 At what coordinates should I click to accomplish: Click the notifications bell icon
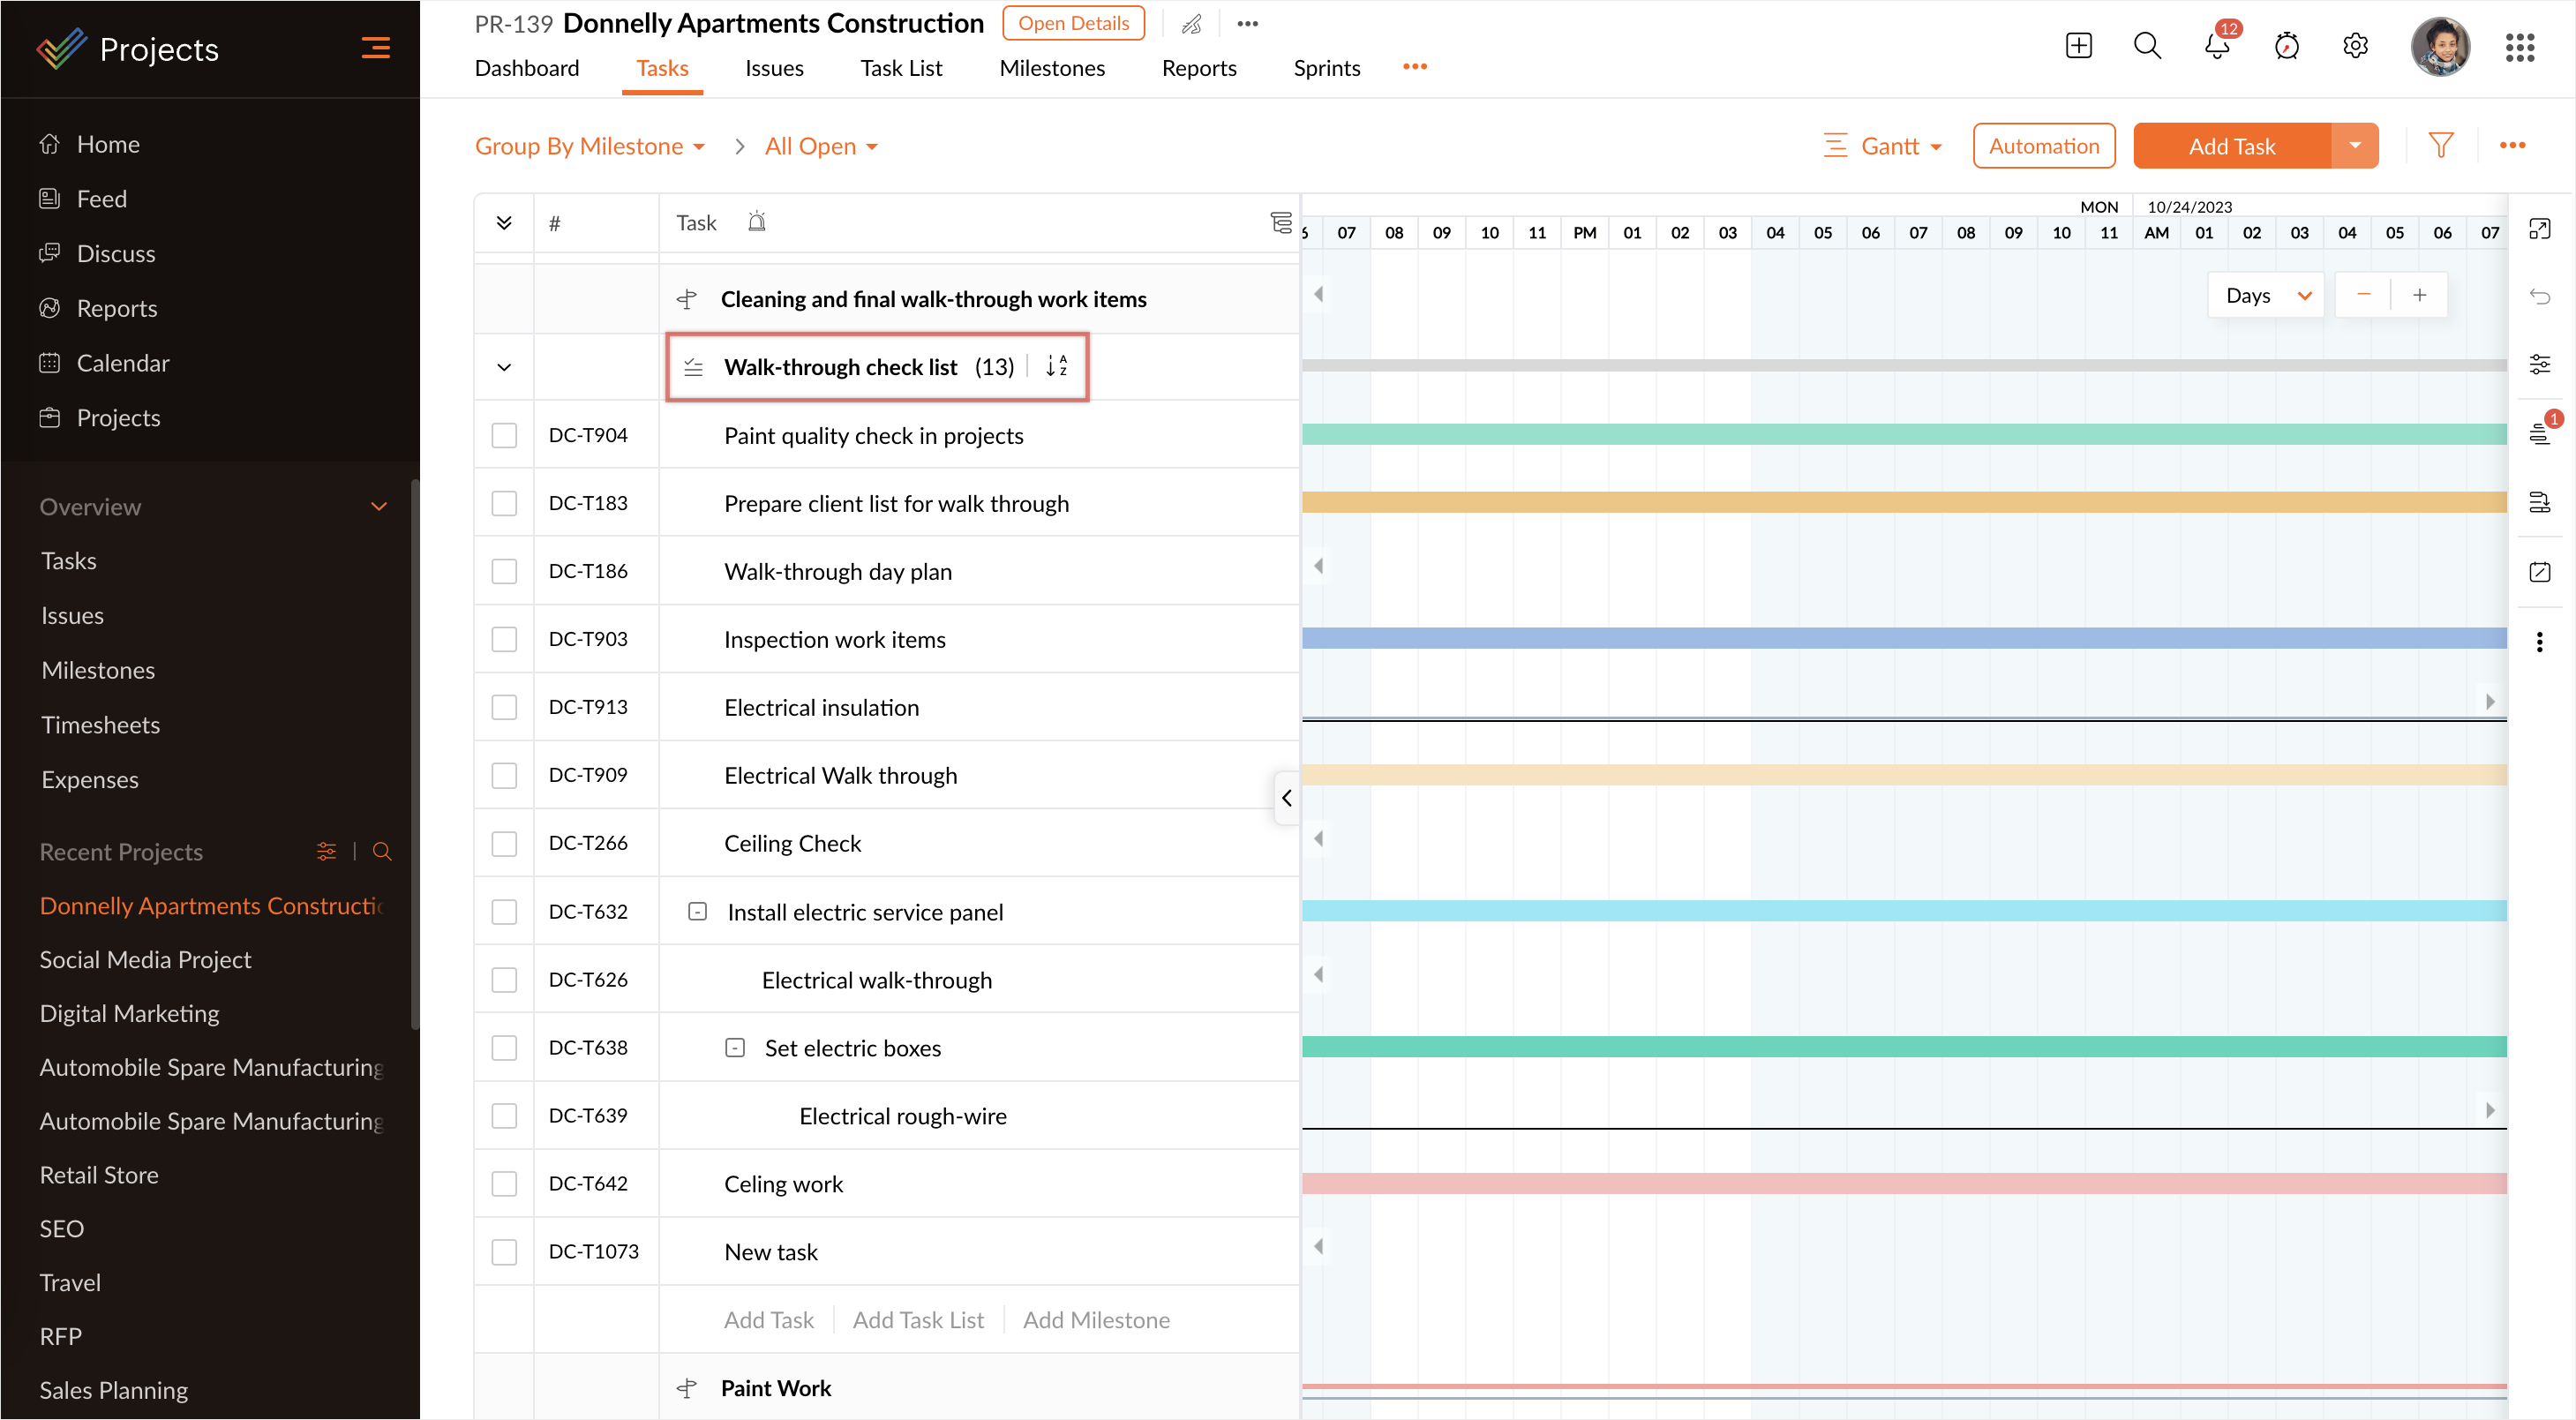[2216, 46]
